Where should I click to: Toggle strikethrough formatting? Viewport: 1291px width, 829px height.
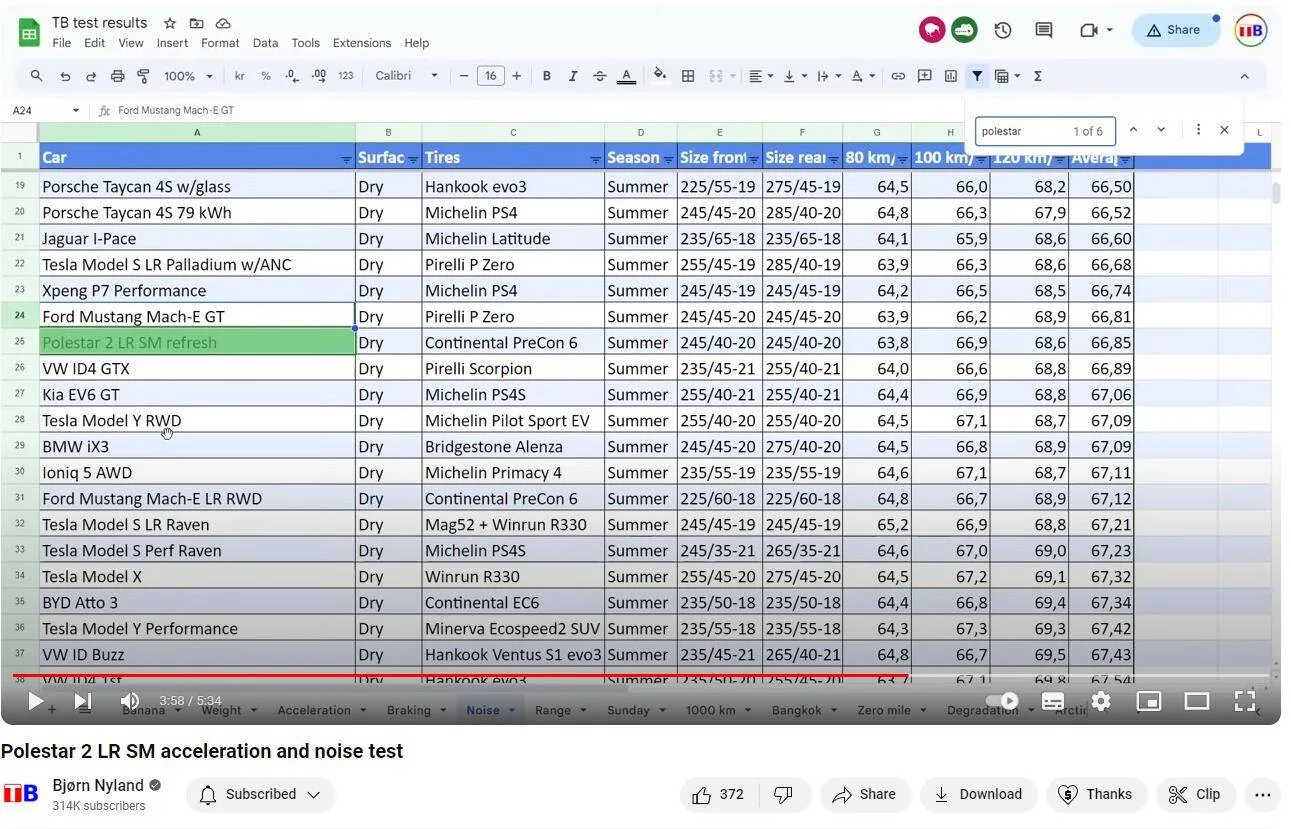[x=599, y=76]
